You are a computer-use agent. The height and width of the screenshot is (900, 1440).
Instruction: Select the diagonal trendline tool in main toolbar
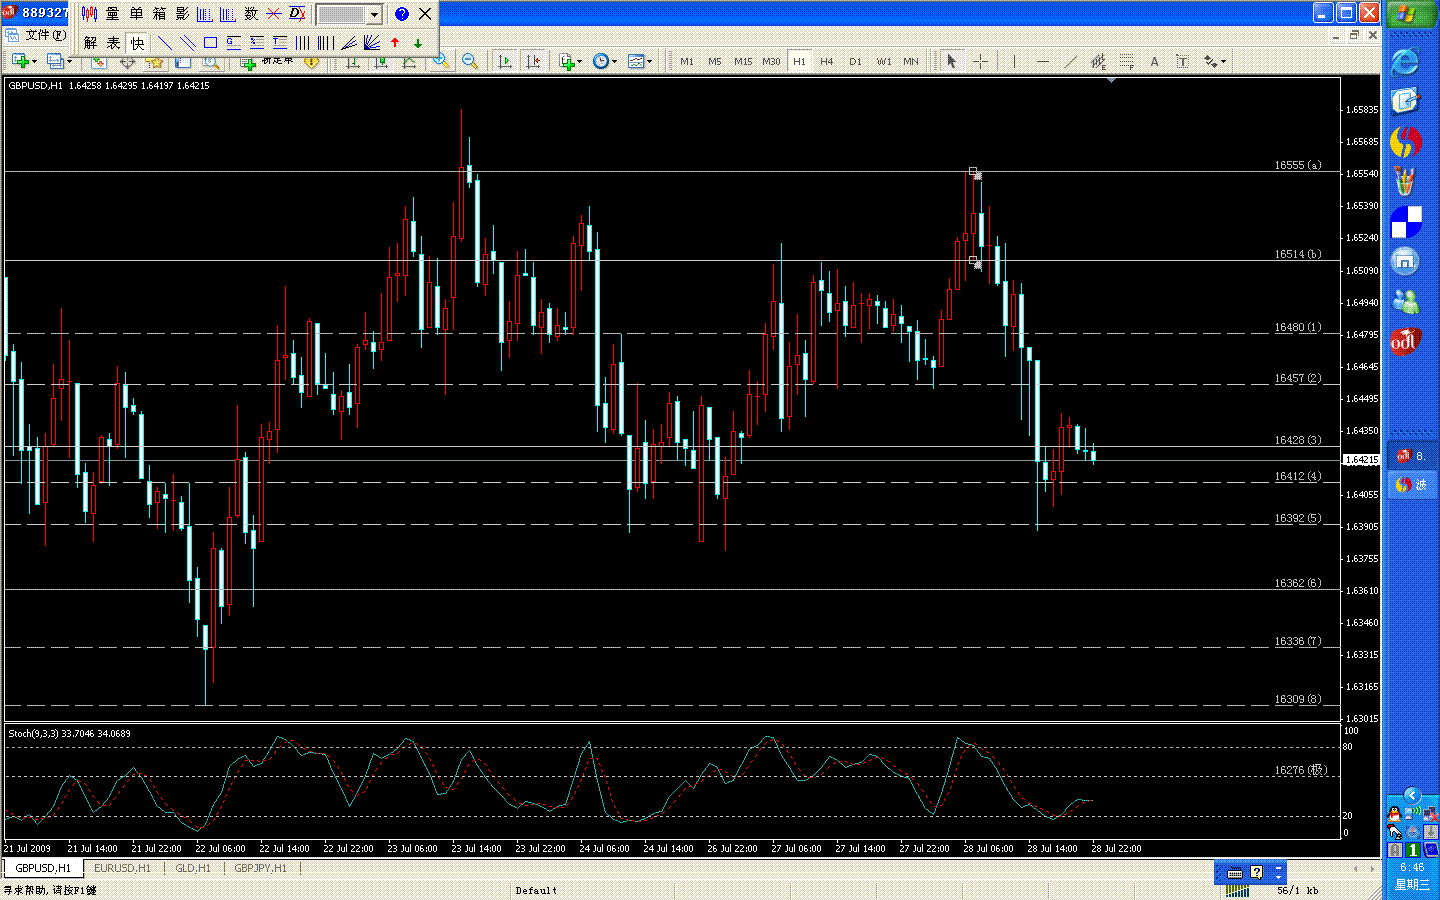coord(1070,62)
